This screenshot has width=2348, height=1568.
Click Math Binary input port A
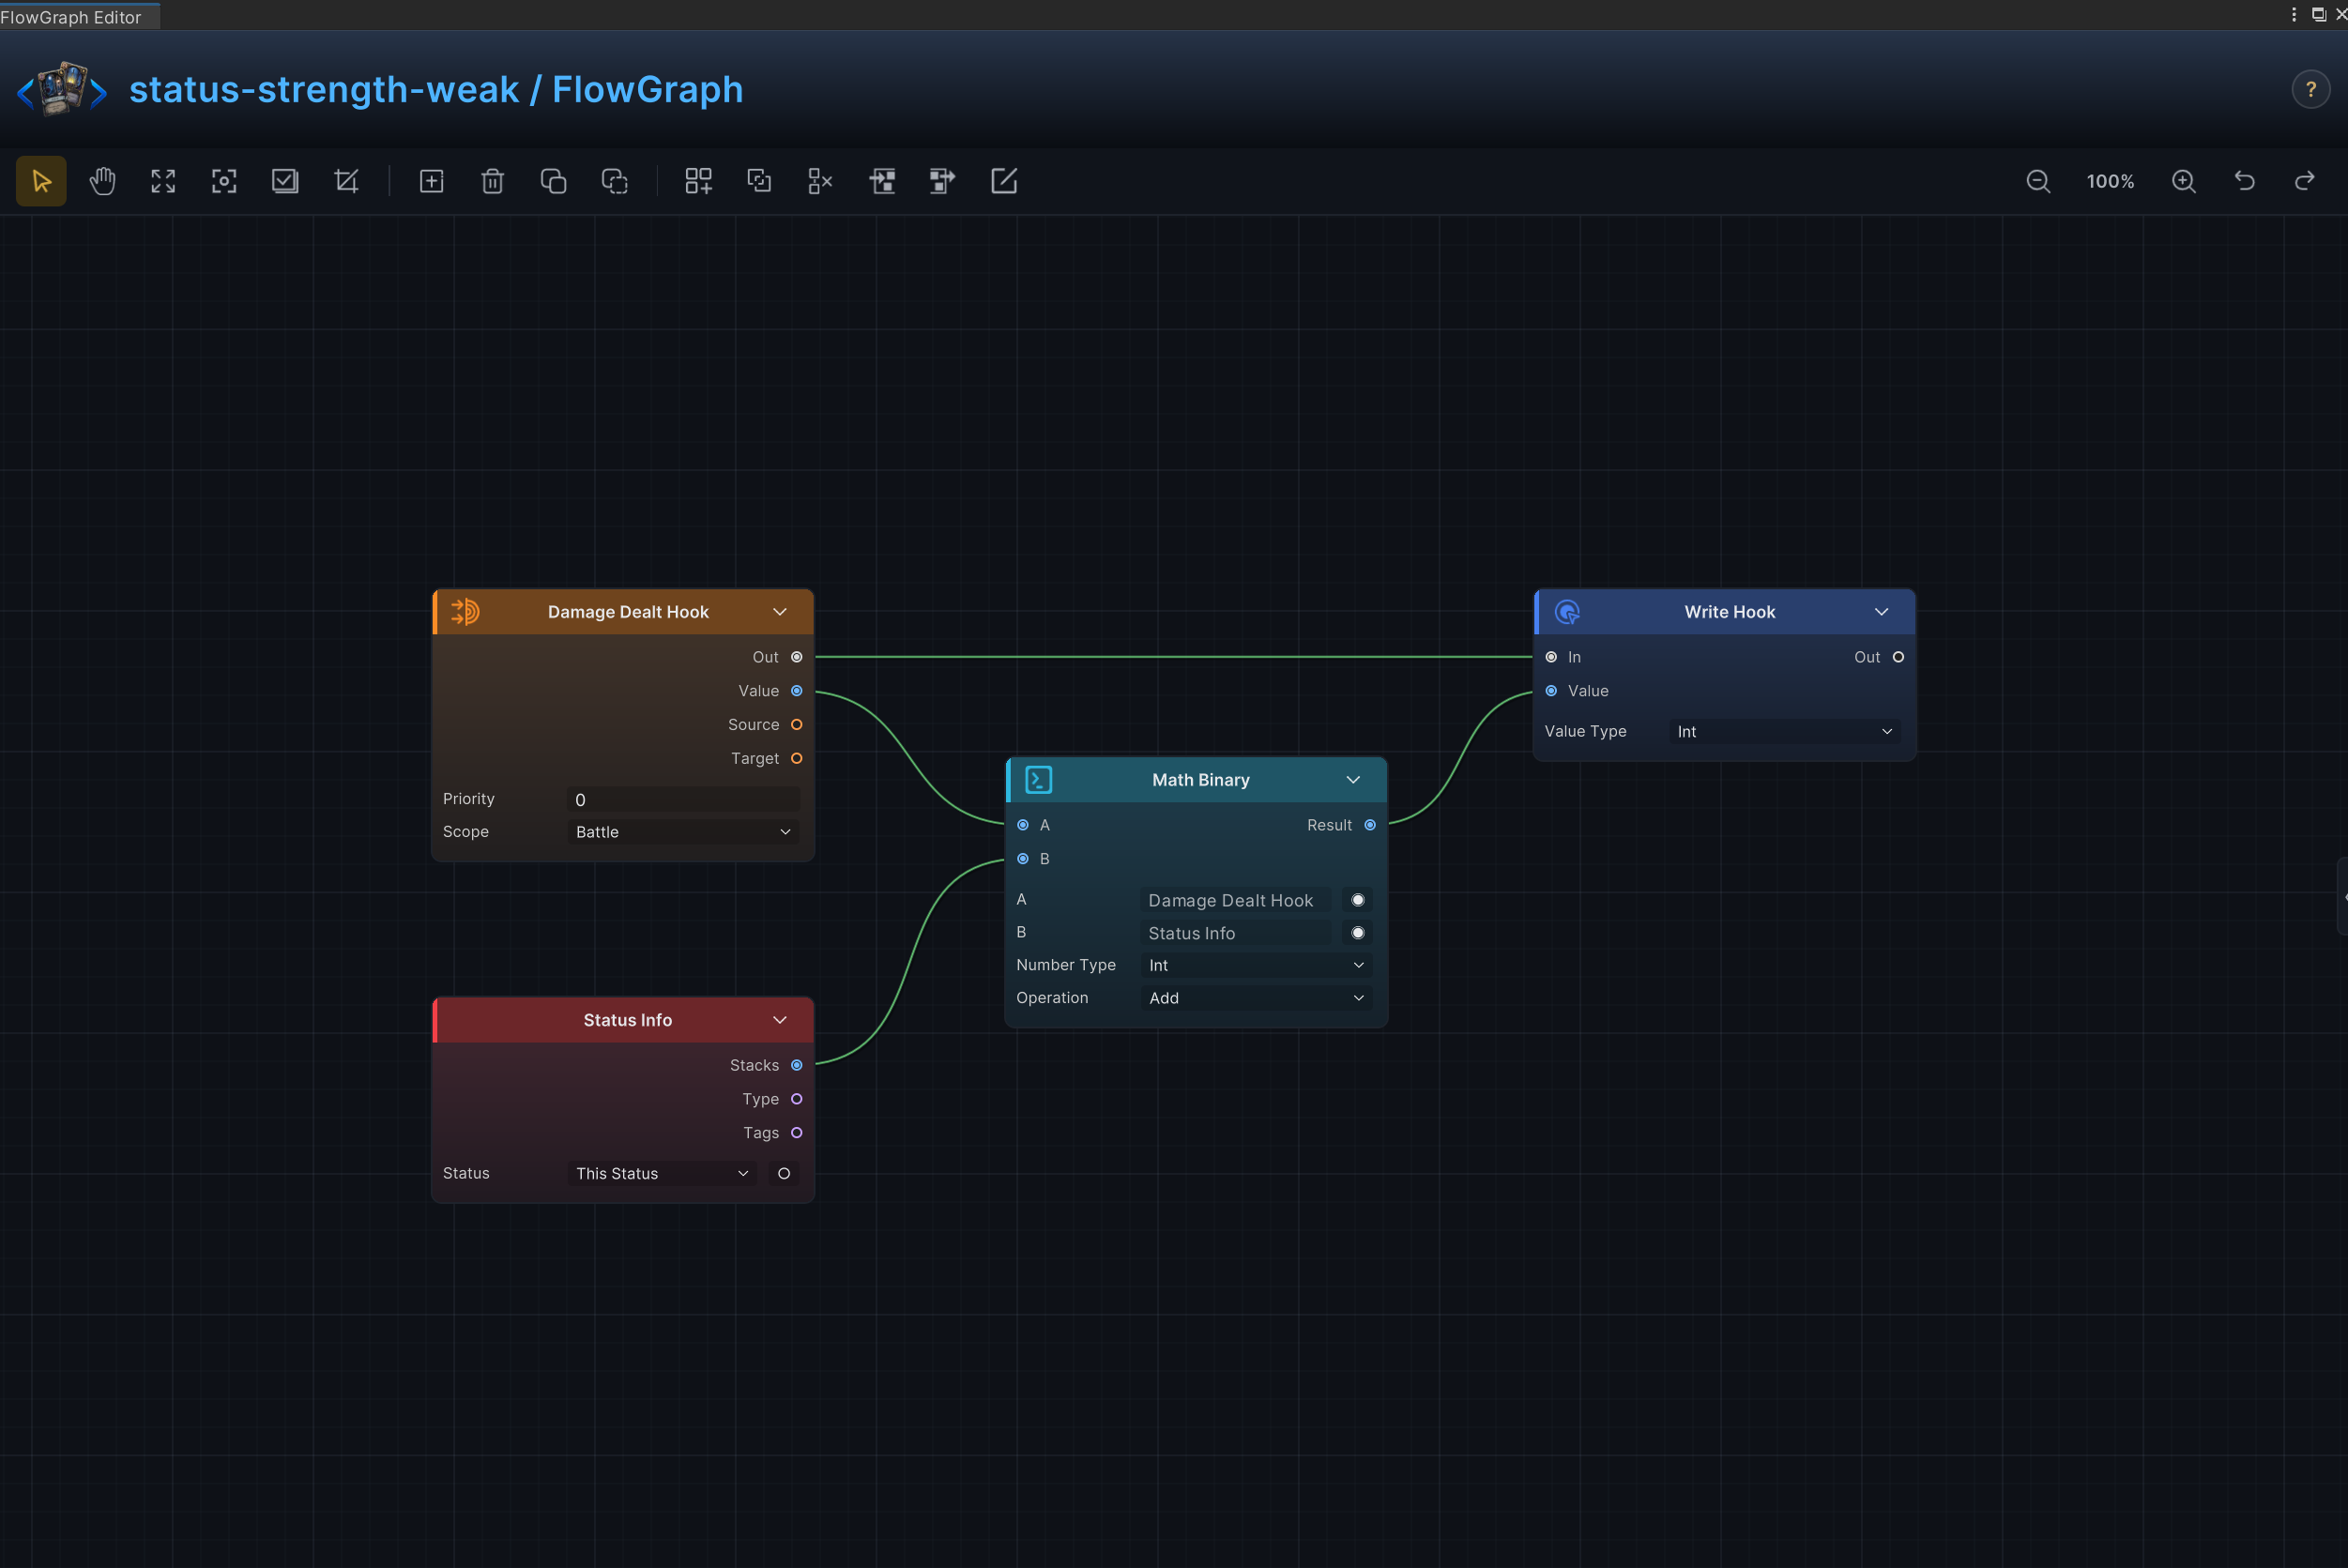click(x=1023, y=825)
